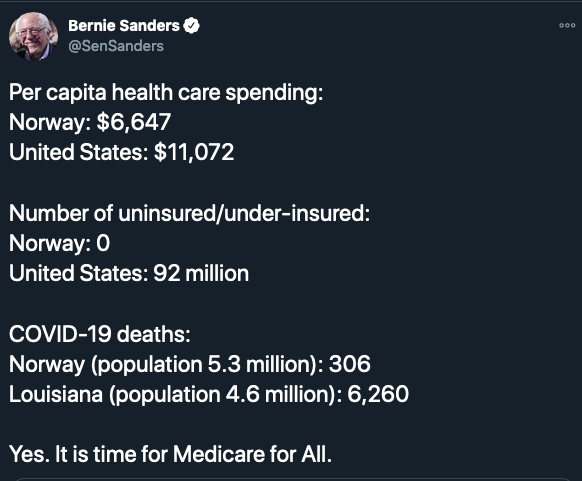The width and height of the screenshot is (582, 481).
Task: Open the three-dot more options menu
Action: coord(567,26)
